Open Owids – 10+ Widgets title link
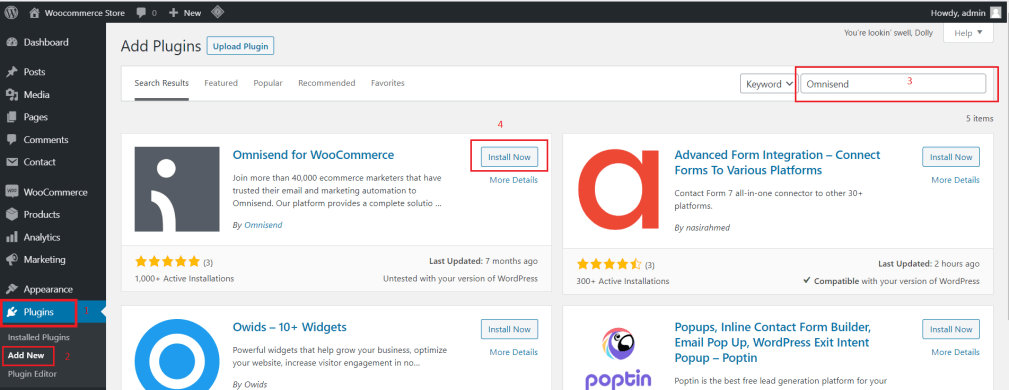Screen dimensions: 1009x390 (290, 327)
